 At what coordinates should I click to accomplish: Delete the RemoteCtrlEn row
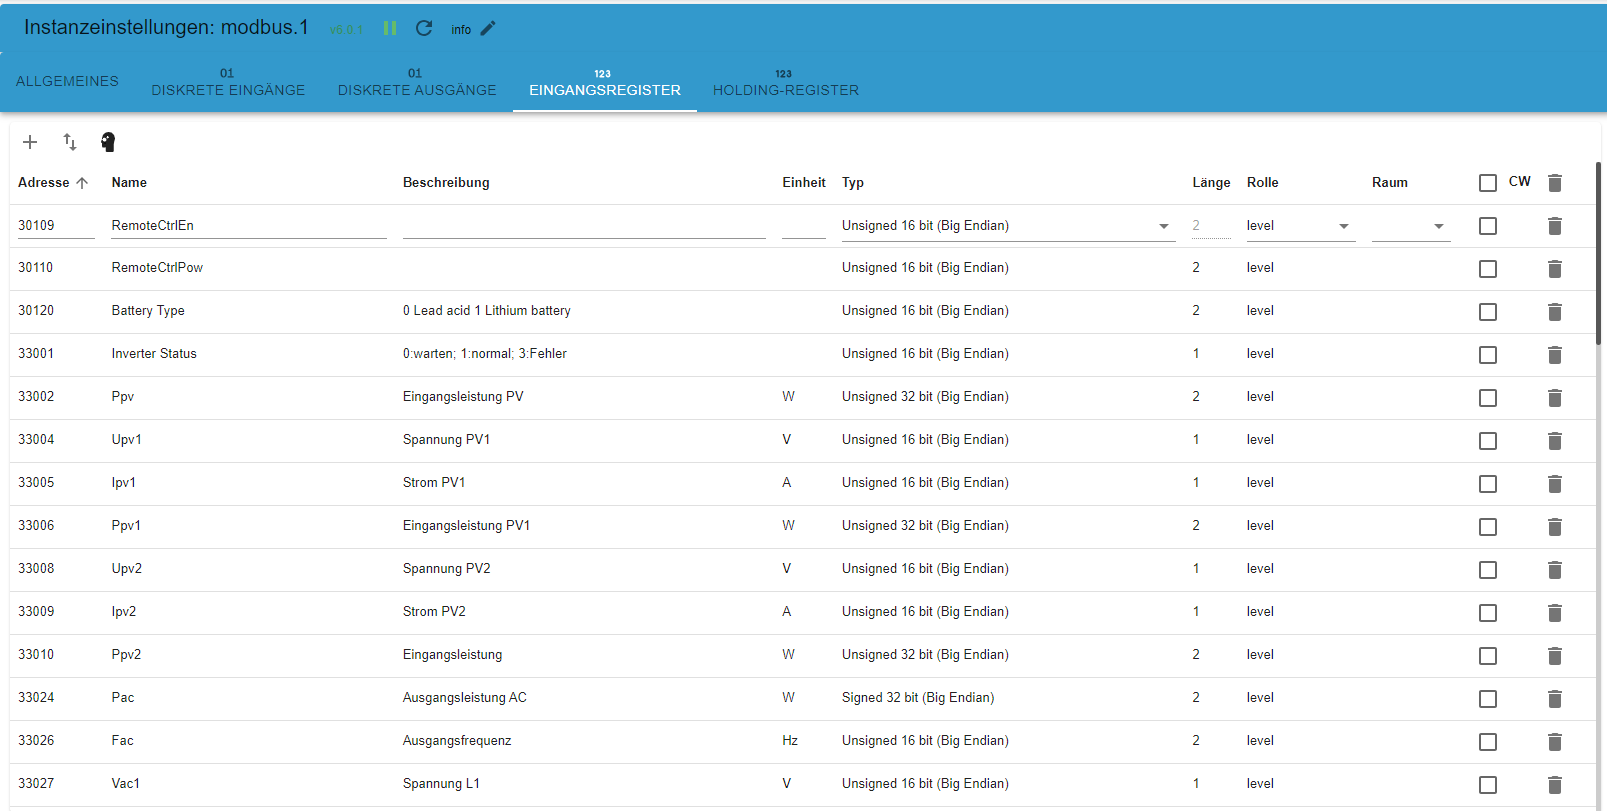[1555, 226]
